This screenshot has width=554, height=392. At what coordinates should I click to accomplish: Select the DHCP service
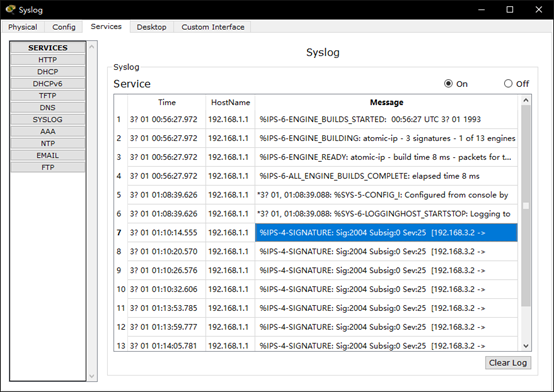48,72
